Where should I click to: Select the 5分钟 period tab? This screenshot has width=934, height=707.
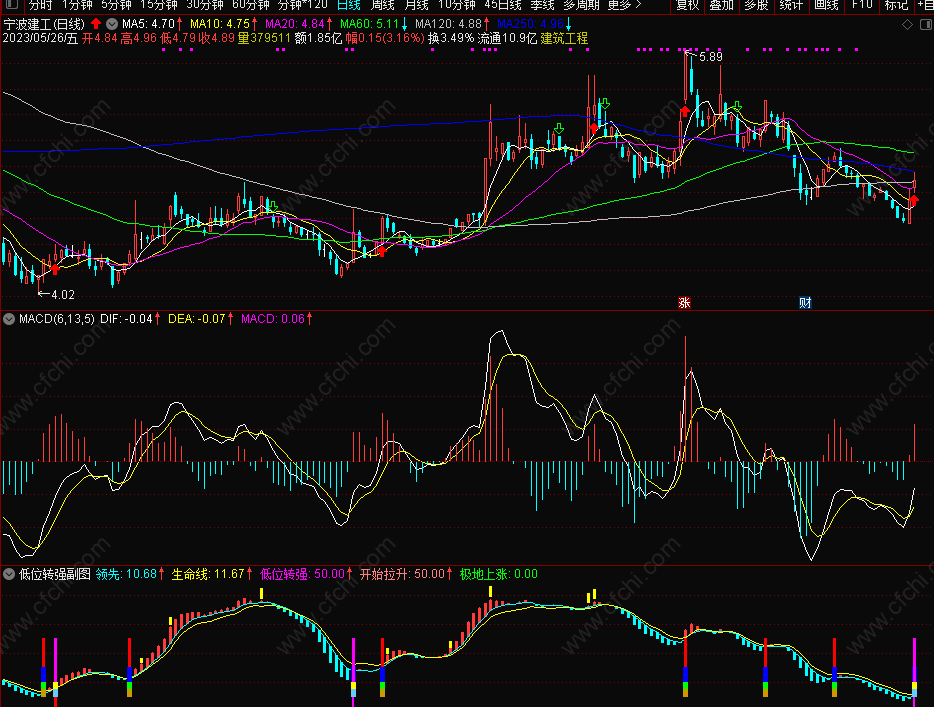(116, 5)
